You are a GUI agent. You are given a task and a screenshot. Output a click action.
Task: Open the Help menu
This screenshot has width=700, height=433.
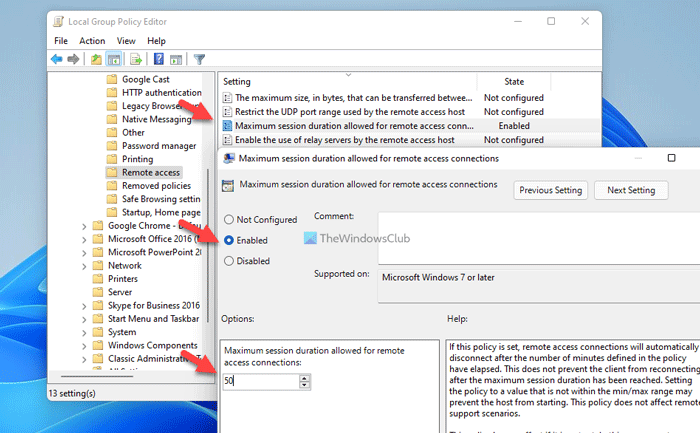point(156,41)
